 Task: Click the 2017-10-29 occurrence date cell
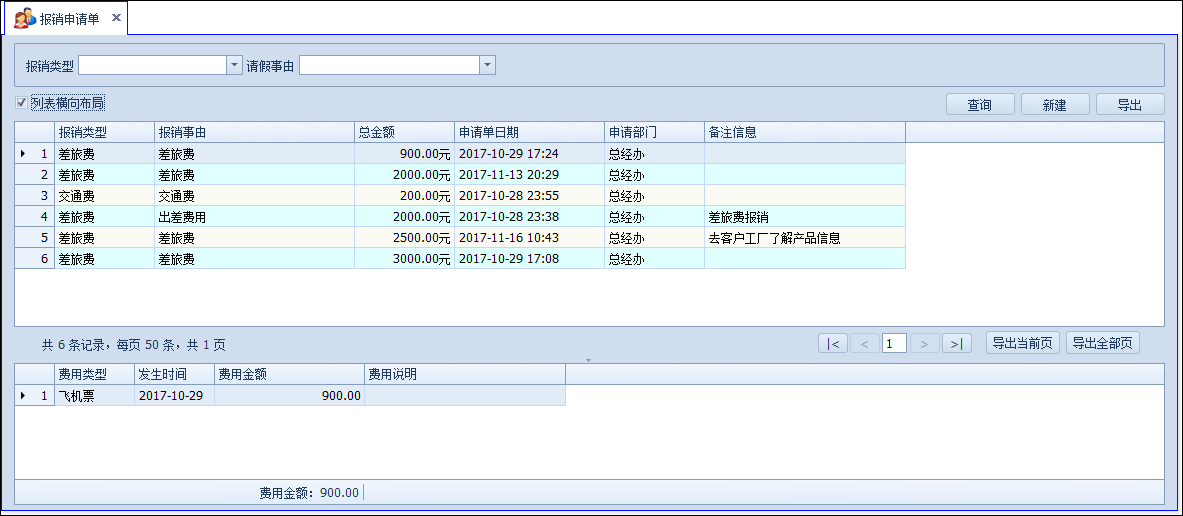point(174,395)
